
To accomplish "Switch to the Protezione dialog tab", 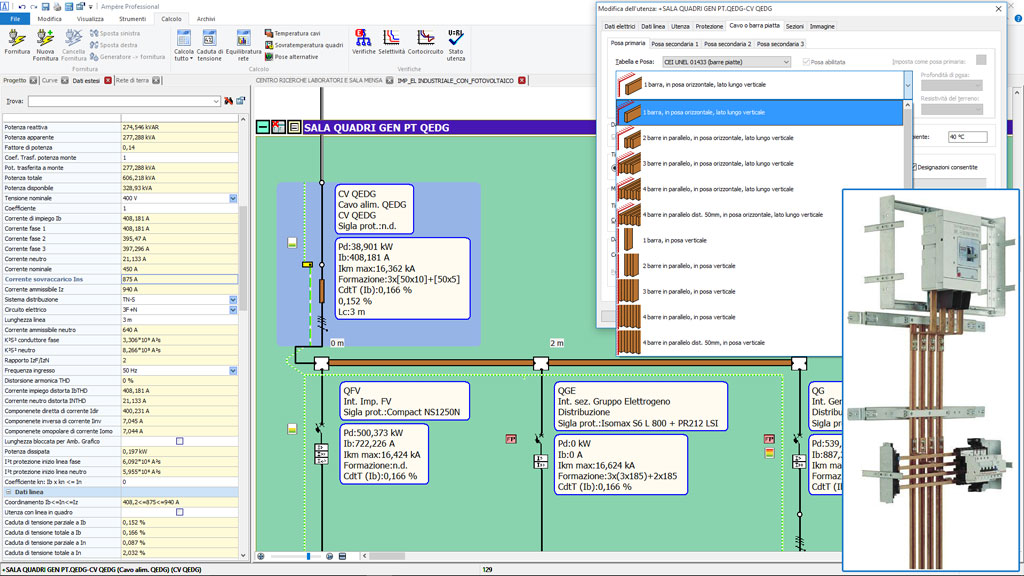I will [x=709, y=27].
